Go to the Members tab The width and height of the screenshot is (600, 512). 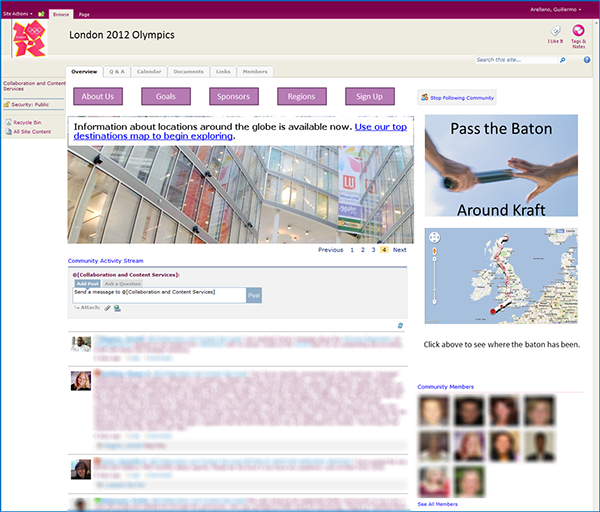255,72
